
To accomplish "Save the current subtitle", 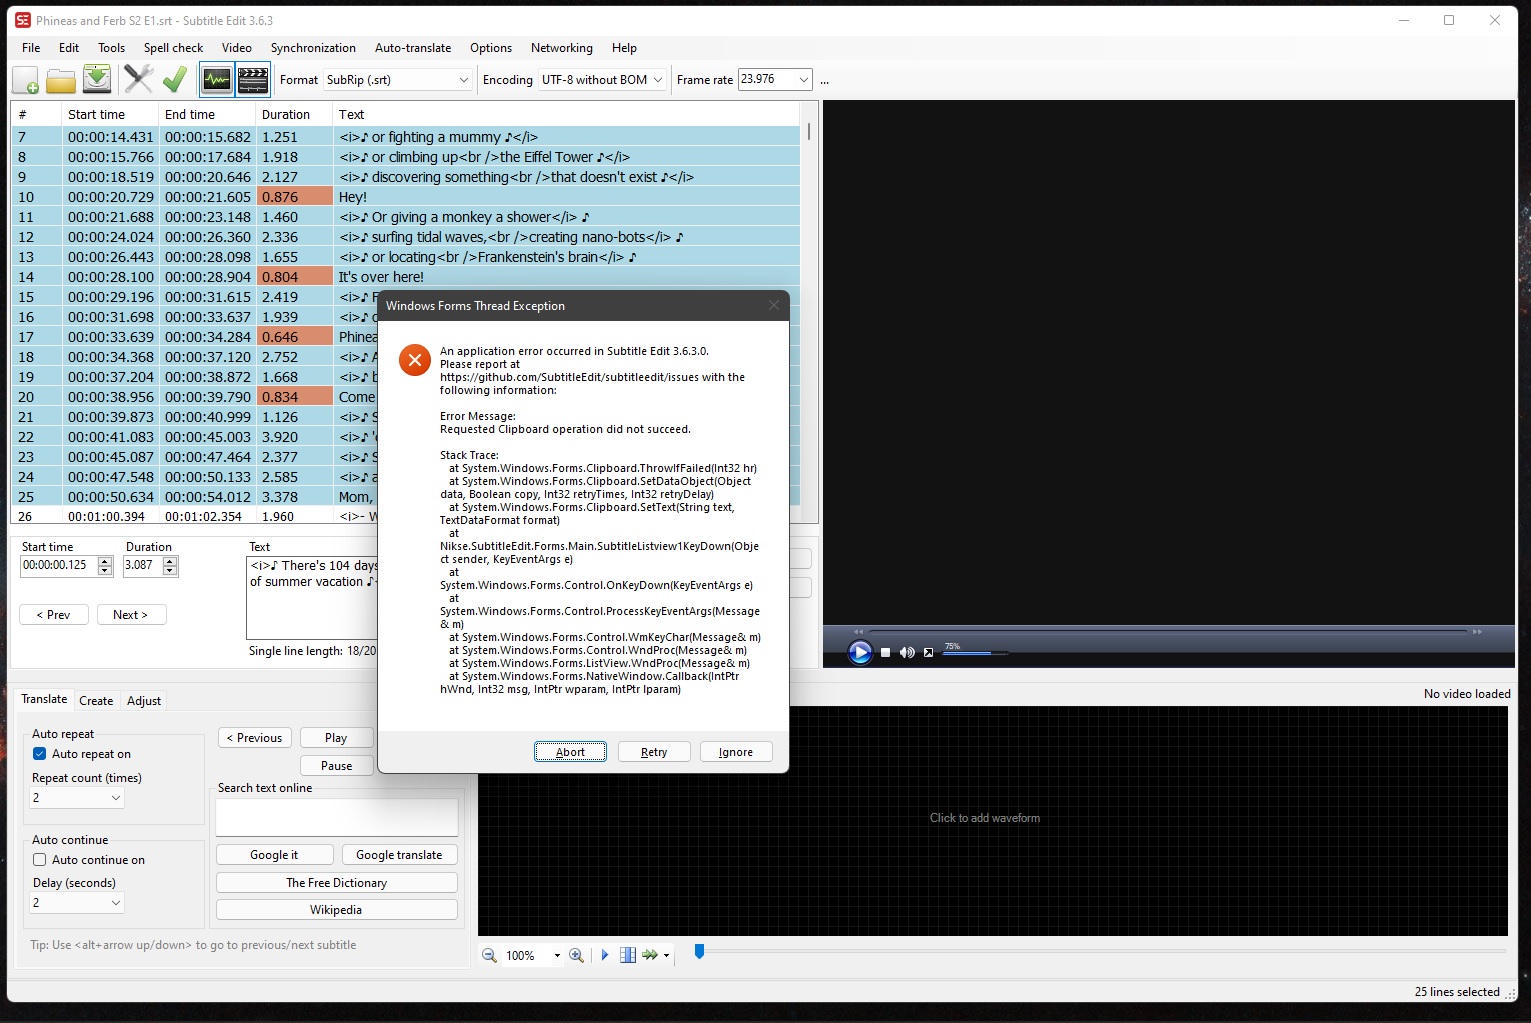I will click(x=96, y=79).
